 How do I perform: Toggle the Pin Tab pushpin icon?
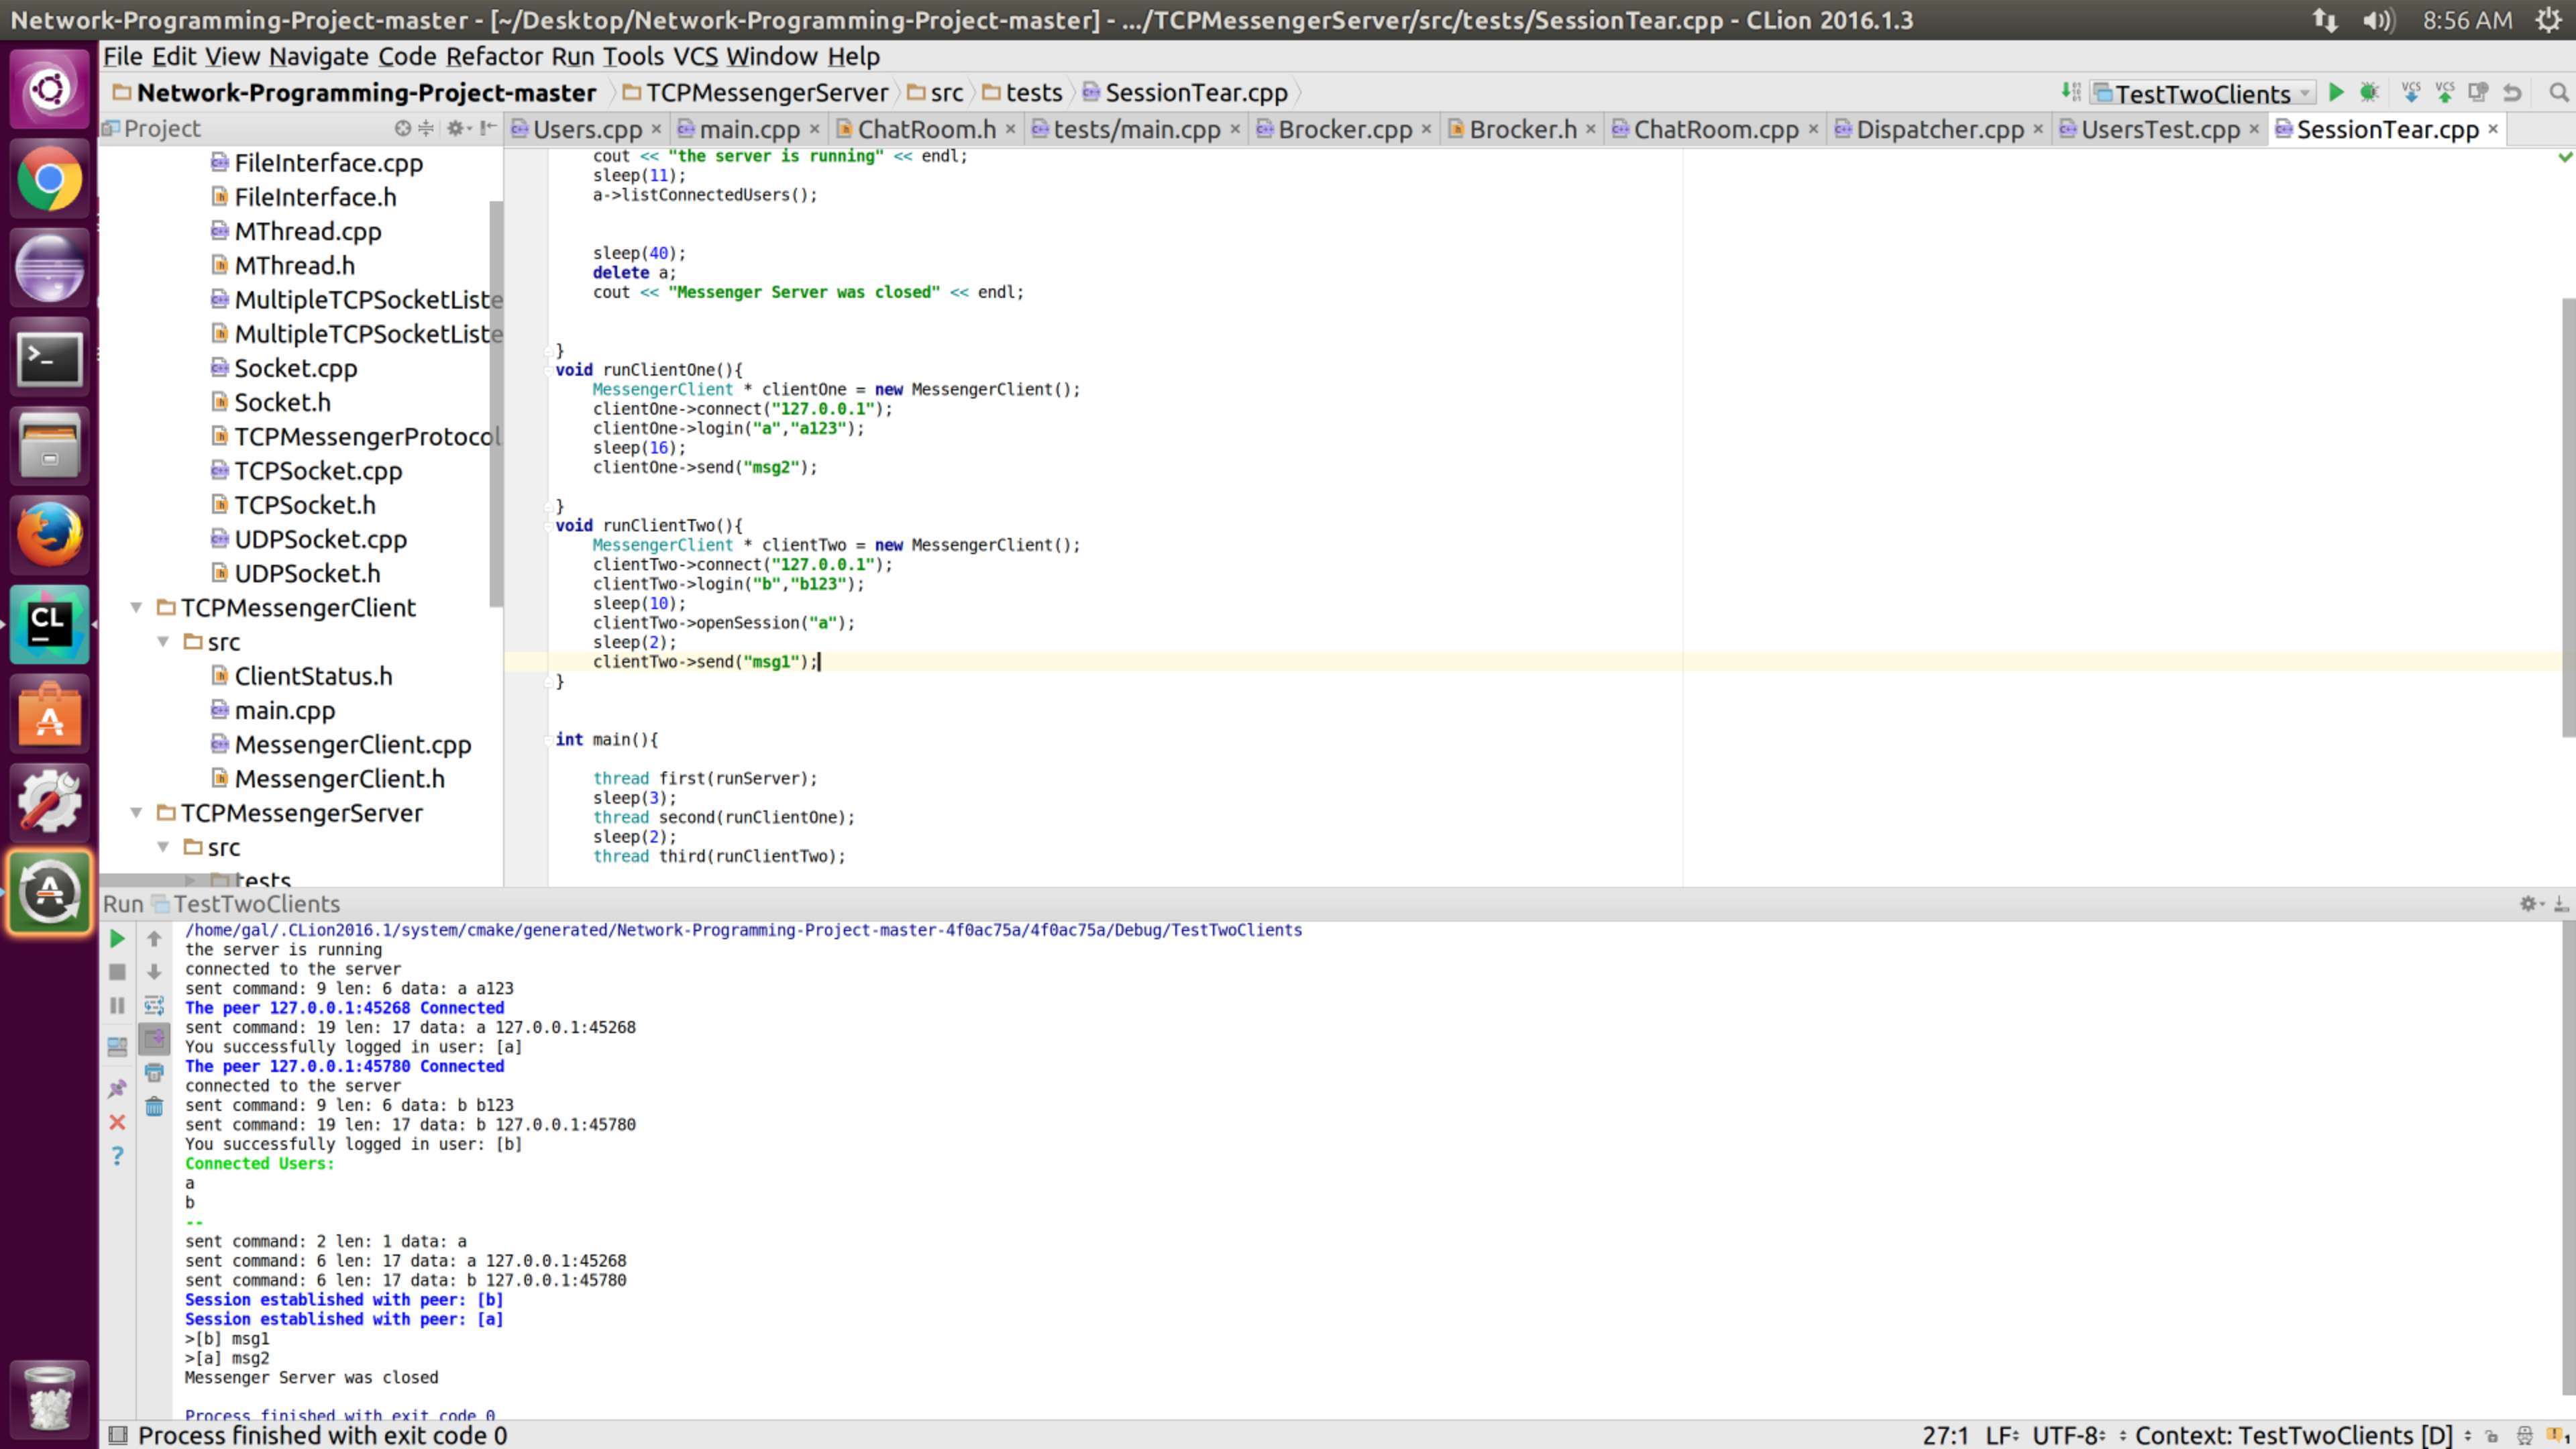117,1088
